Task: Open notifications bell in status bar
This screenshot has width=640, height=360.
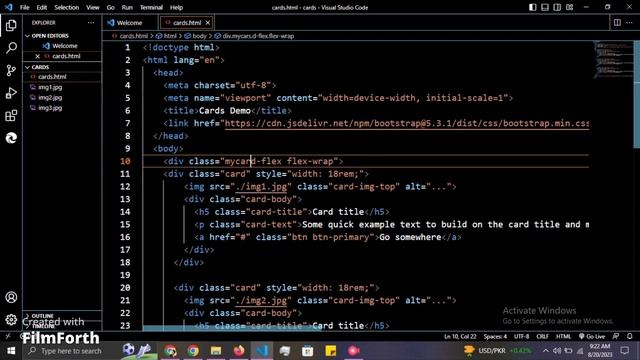Action: [x=629, y=336]
